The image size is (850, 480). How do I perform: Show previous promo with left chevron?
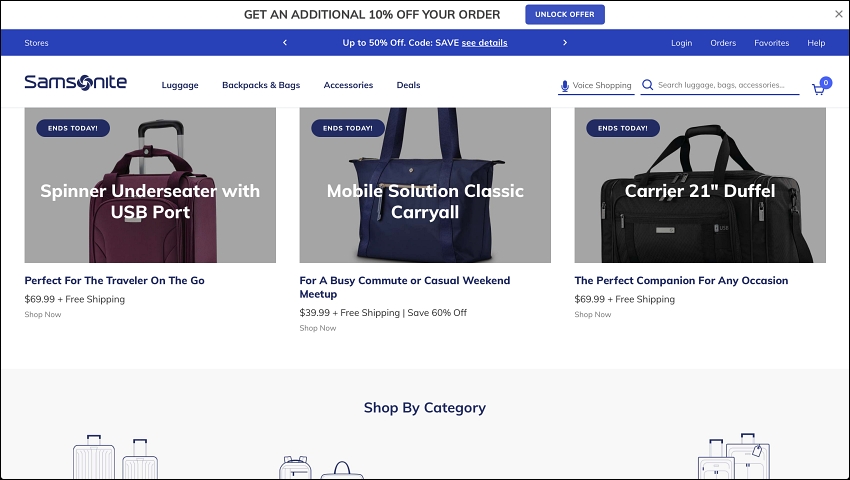pyautogui.click(x=285, y=42)
